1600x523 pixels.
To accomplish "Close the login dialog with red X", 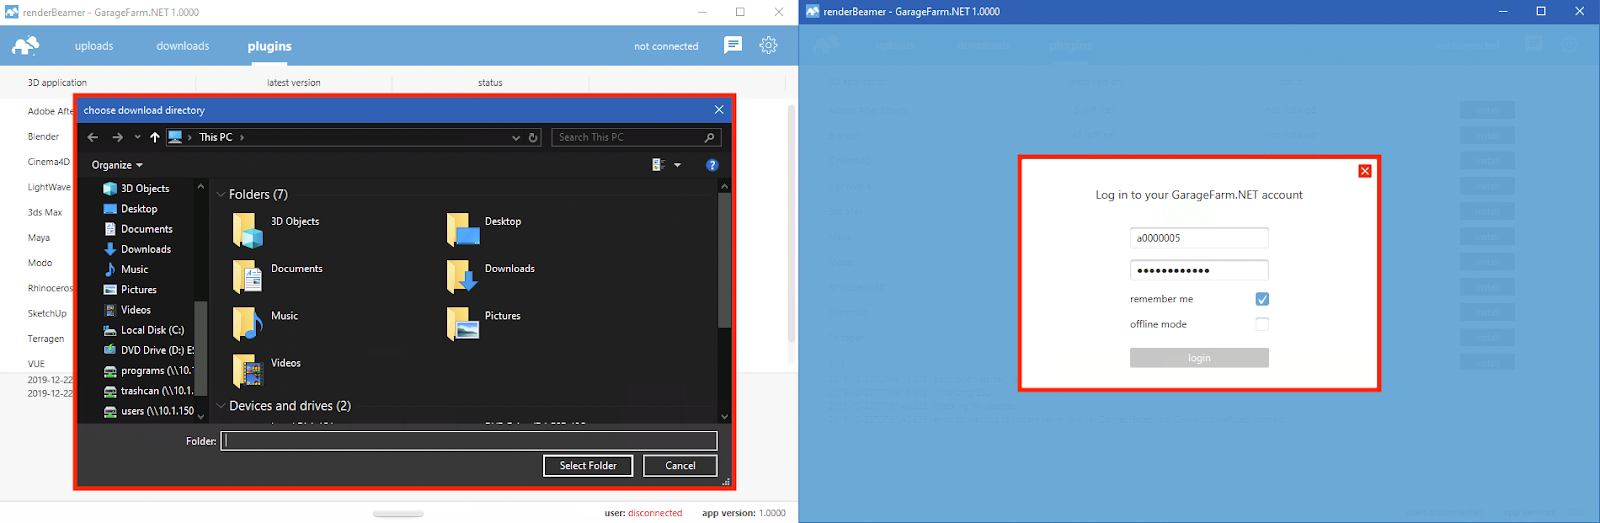I will point(1365,171).
